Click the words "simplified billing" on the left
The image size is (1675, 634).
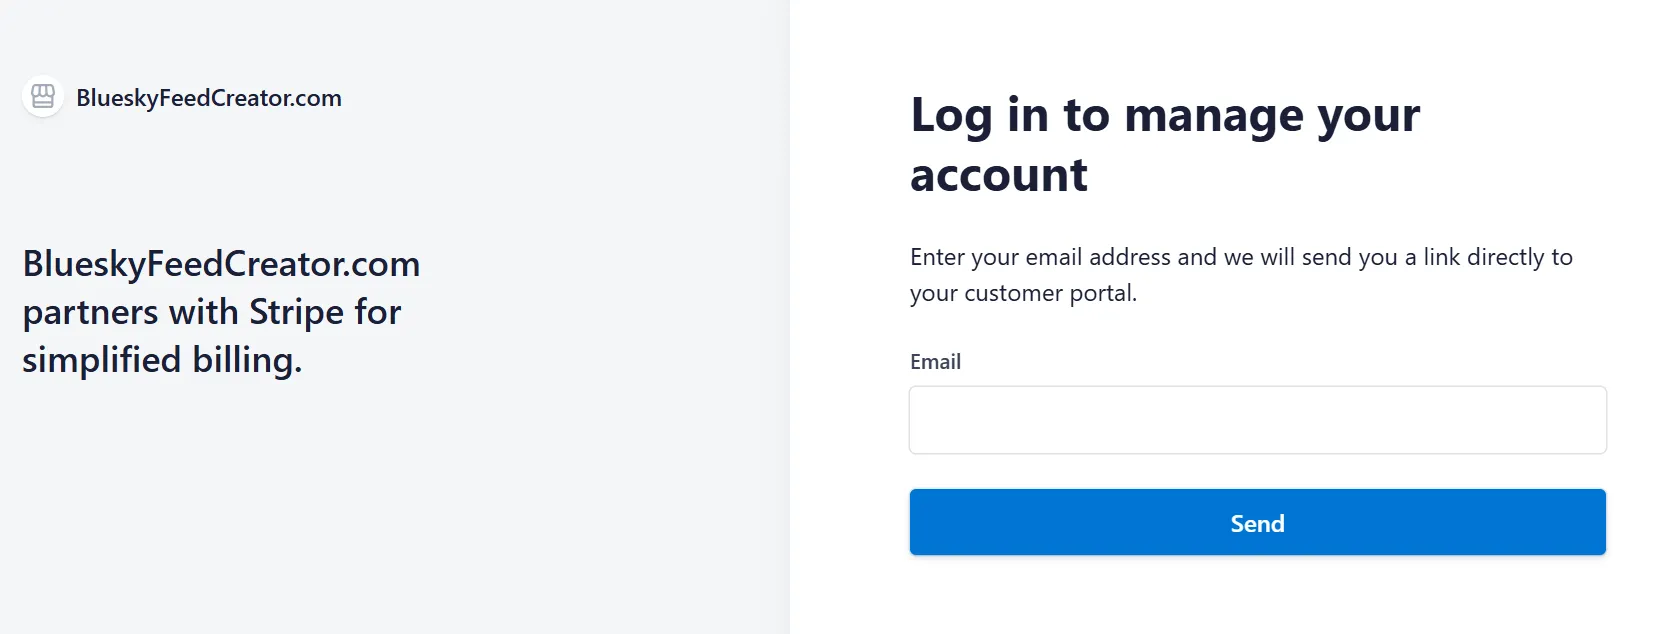[x=162, y=360]
